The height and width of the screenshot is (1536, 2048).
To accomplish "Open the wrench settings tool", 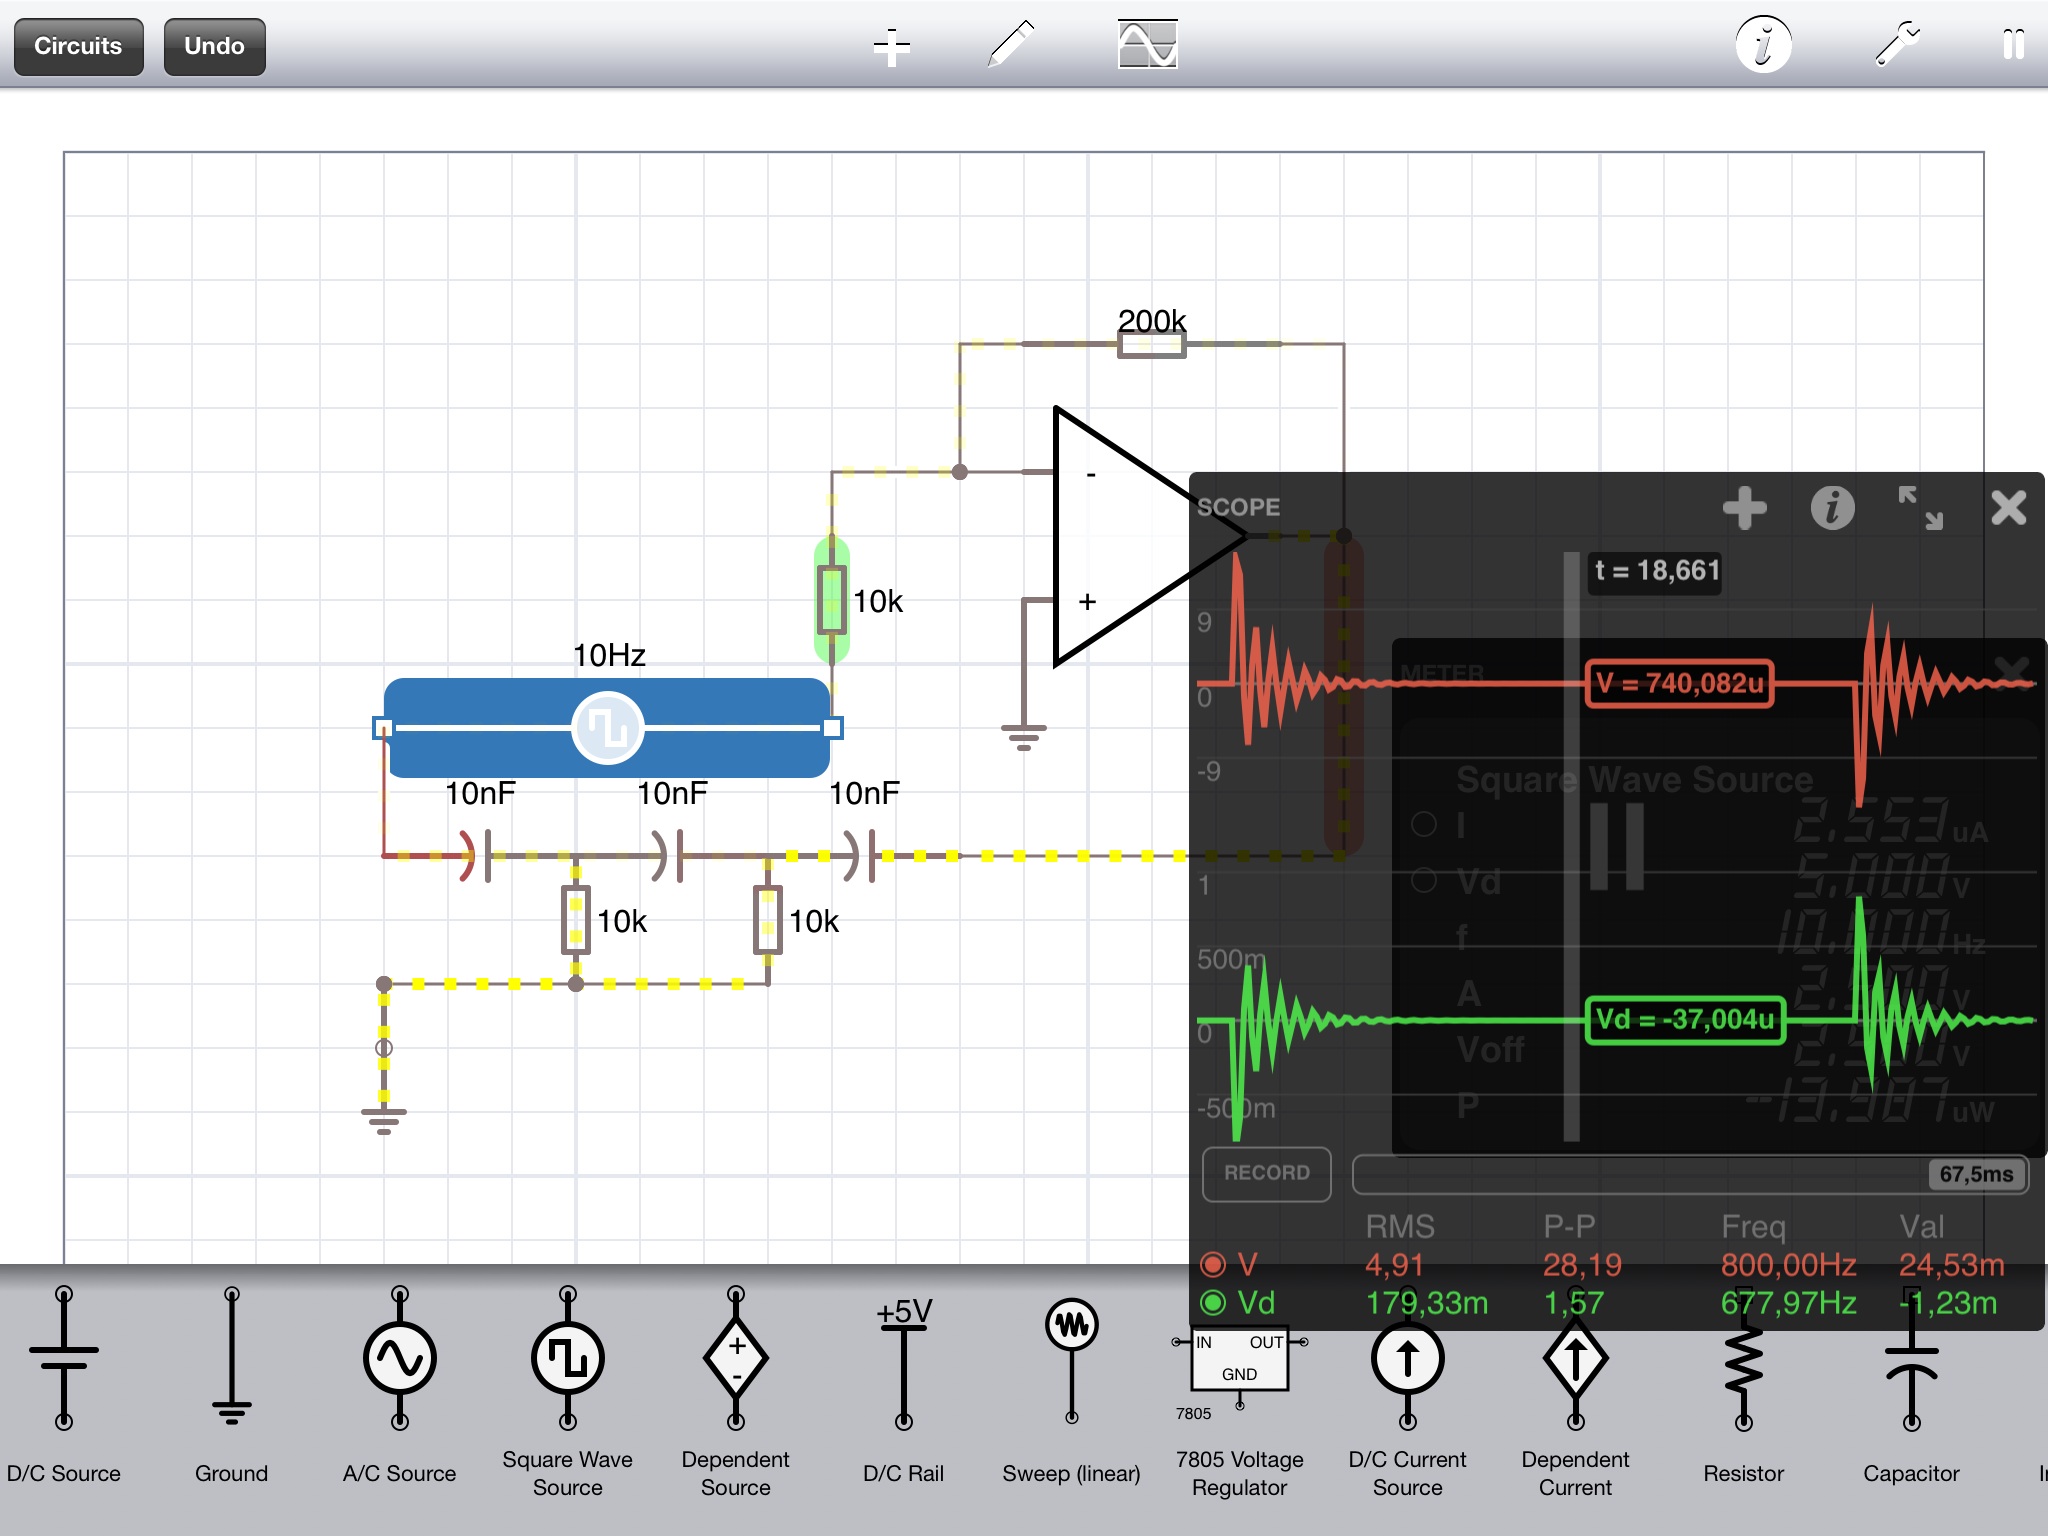I will coord(1897,45).
